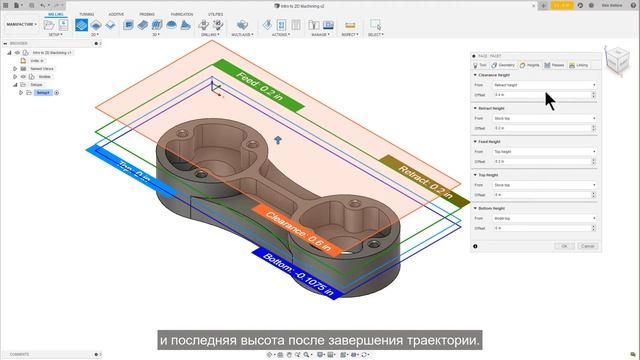Select the third 2D milling operation icon
The height and width of the screenshot is (360, 640).
[110, 25]
